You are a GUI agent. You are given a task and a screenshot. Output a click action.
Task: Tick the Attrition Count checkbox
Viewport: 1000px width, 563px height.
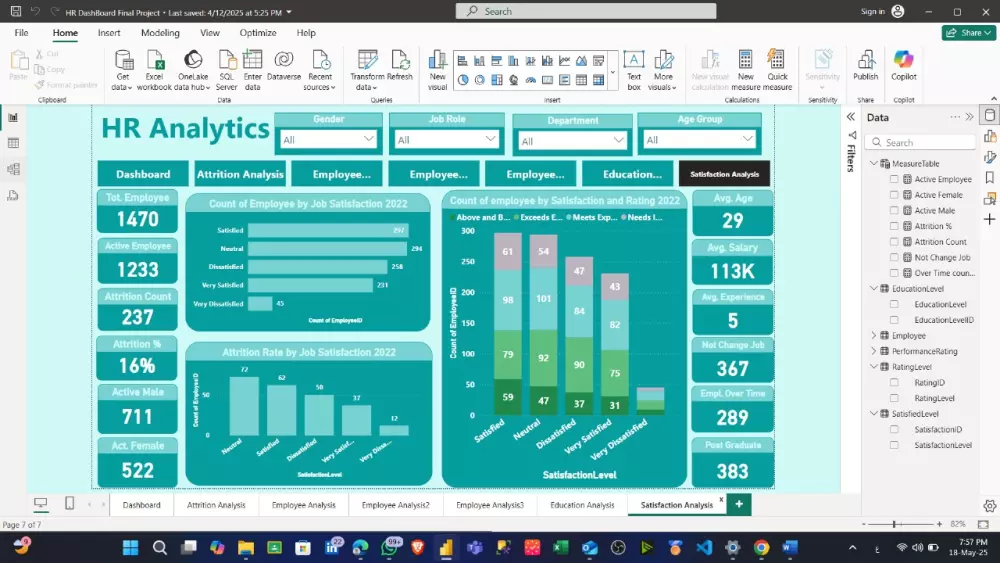(894, 242)
